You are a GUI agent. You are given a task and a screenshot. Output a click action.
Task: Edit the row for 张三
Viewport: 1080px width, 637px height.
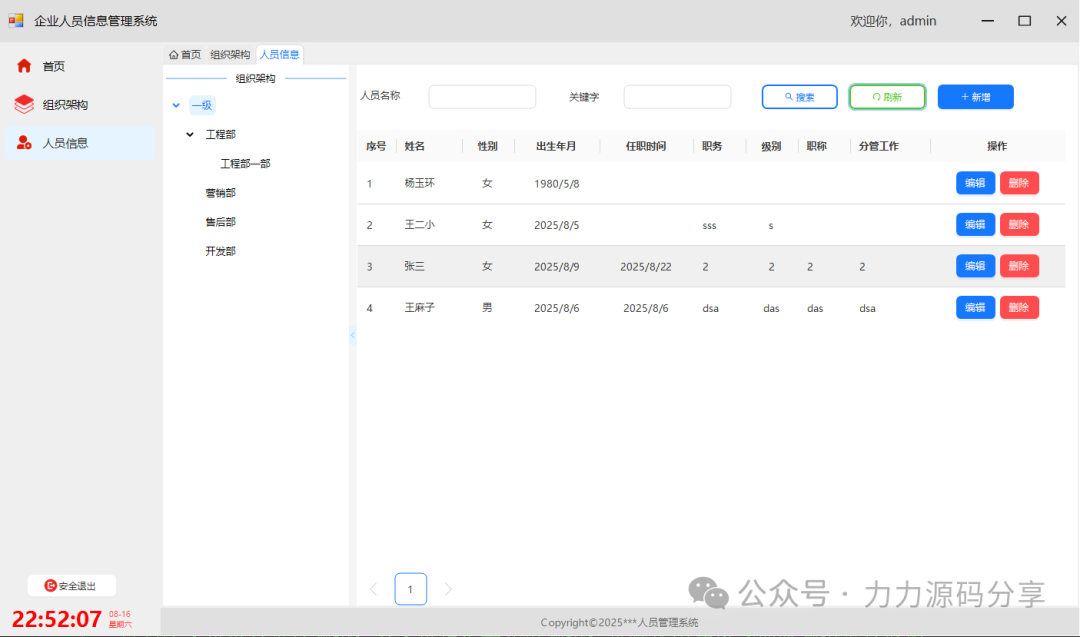click(x=975, y=266)
